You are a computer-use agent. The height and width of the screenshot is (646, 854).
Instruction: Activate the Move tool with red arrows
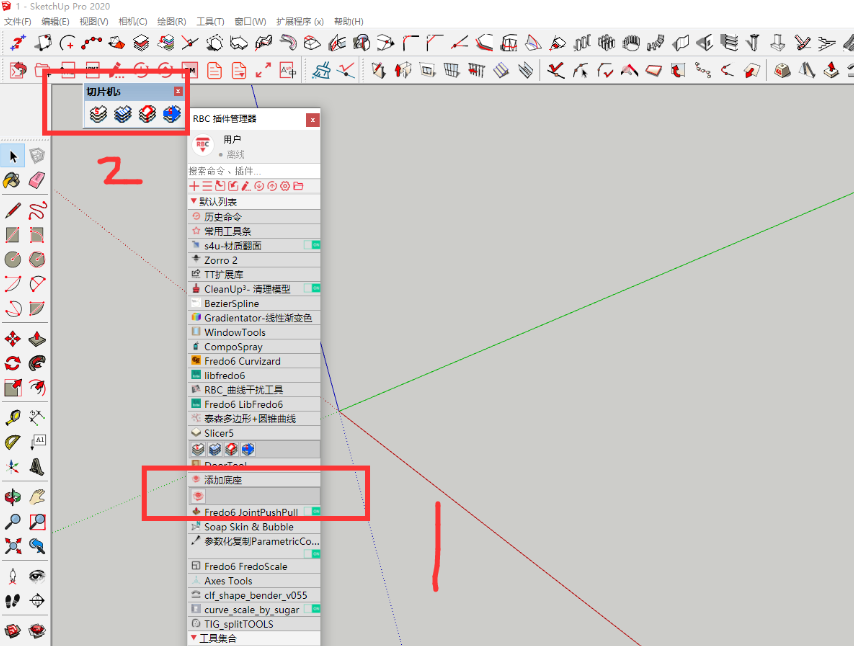pyautogui.click(x=13, y=339)
